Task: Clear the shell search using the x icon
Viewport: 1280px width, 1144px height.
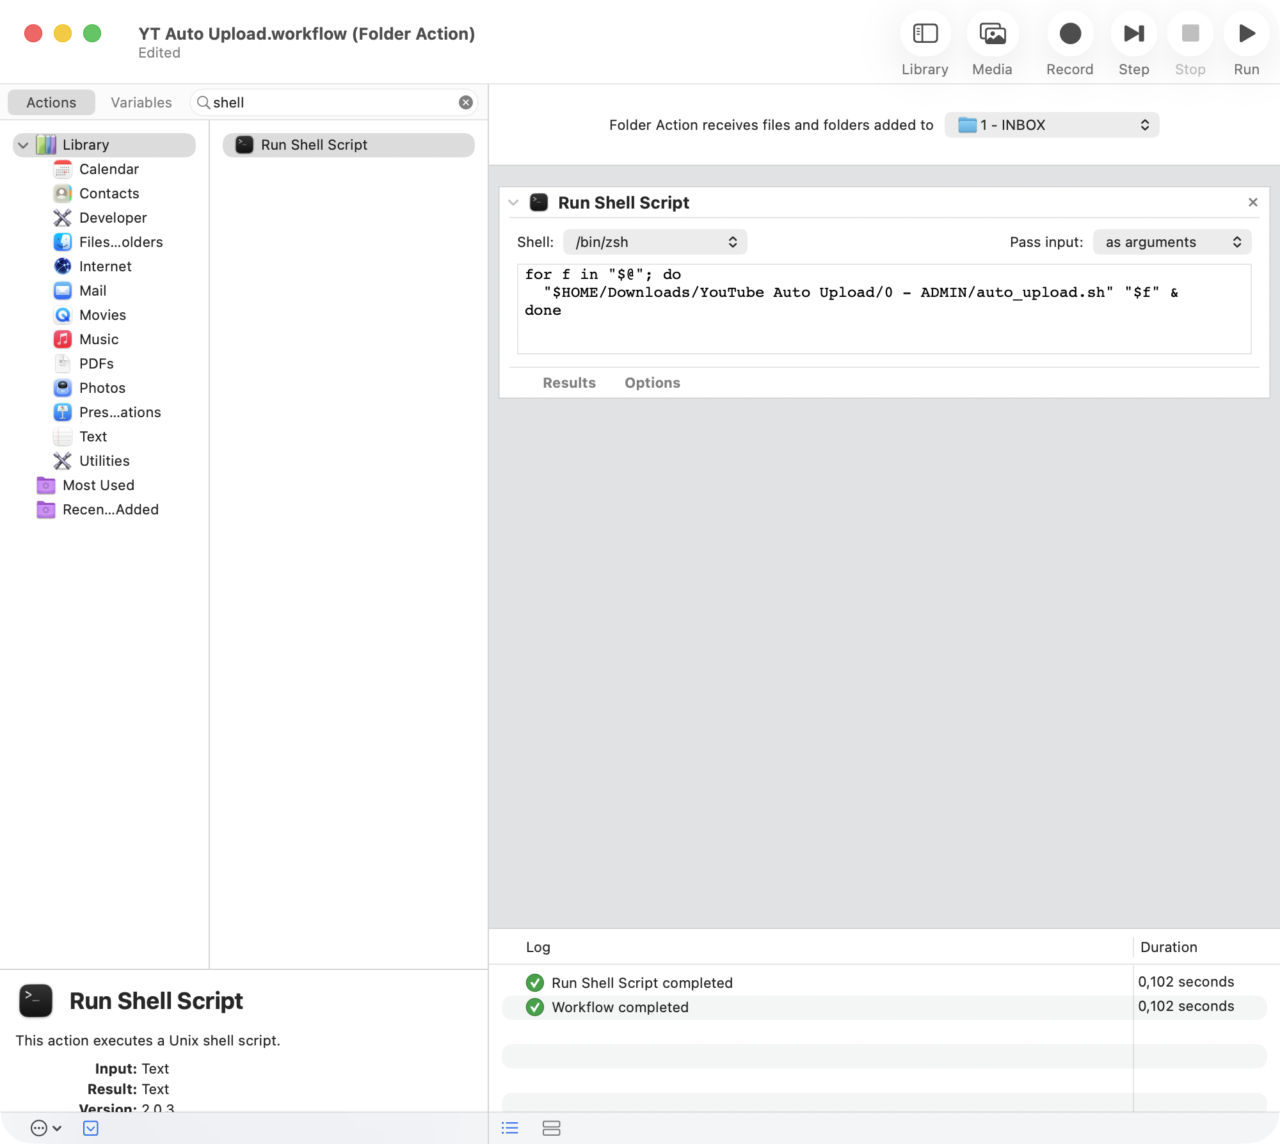Action: [x=465, y=102]
